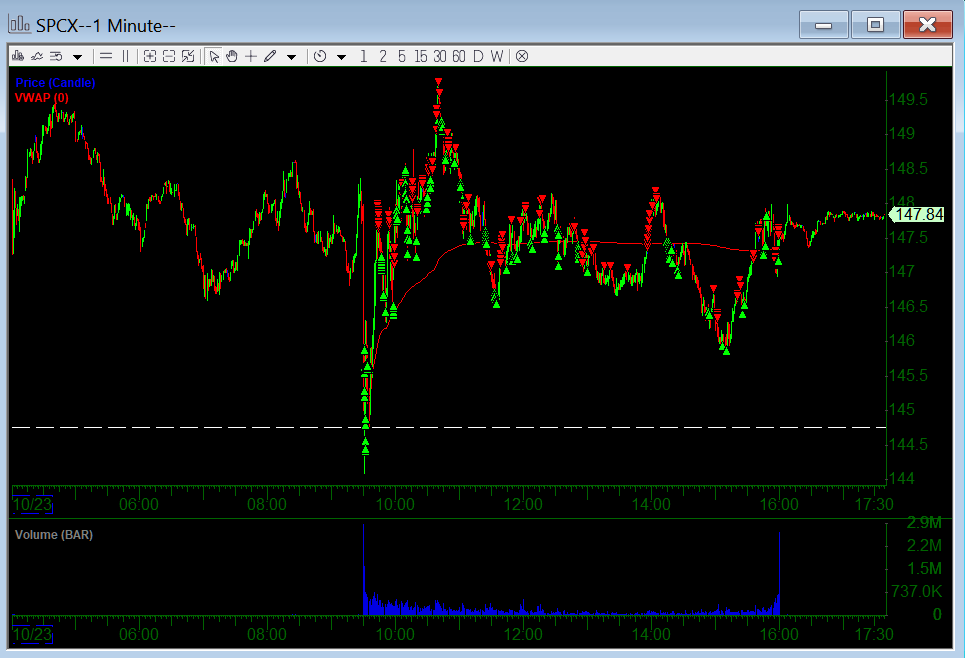Click the circled X clear icon
This screenshot has height=658, width=965.
click(522, 57)
